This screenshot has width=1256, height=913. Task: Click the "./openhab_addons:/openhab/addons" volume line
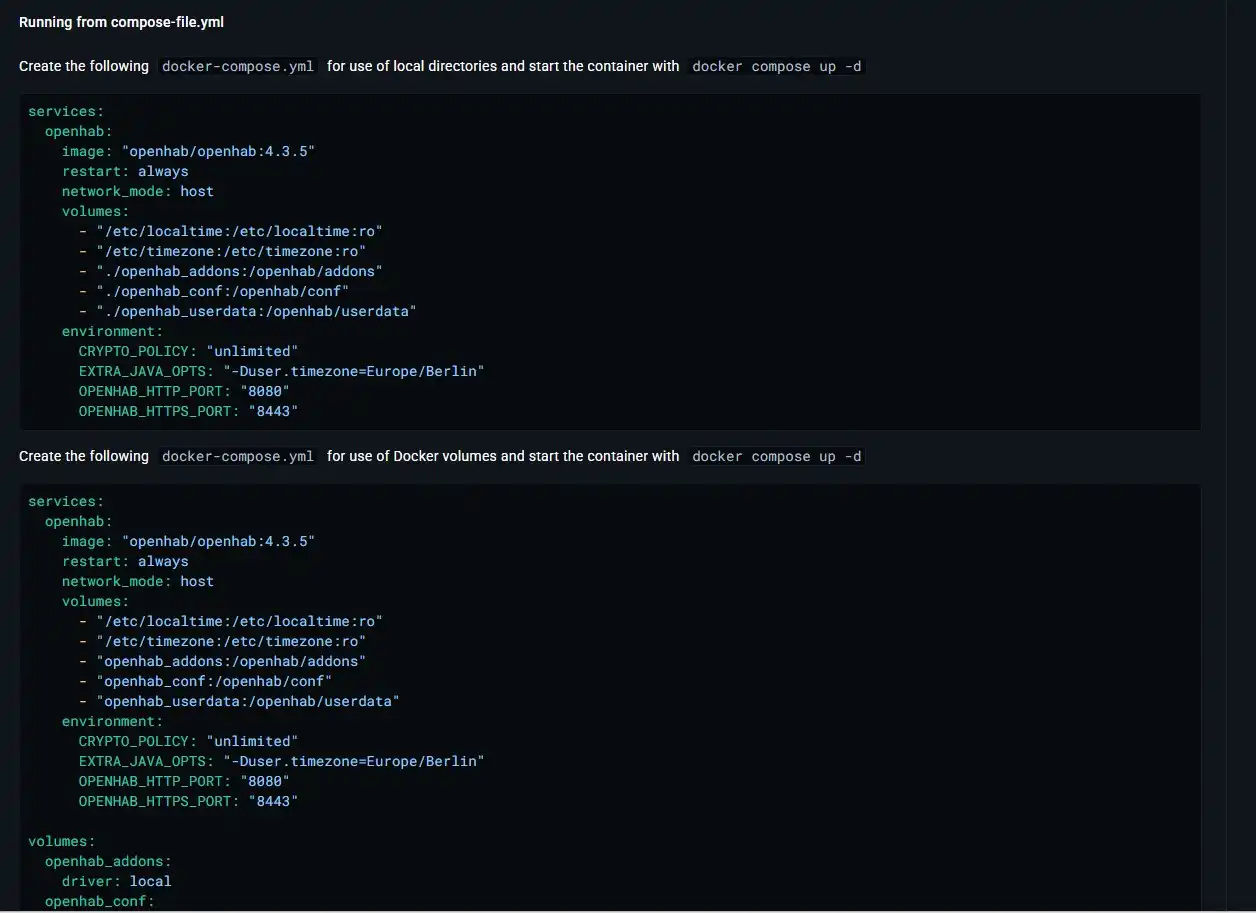231,271
